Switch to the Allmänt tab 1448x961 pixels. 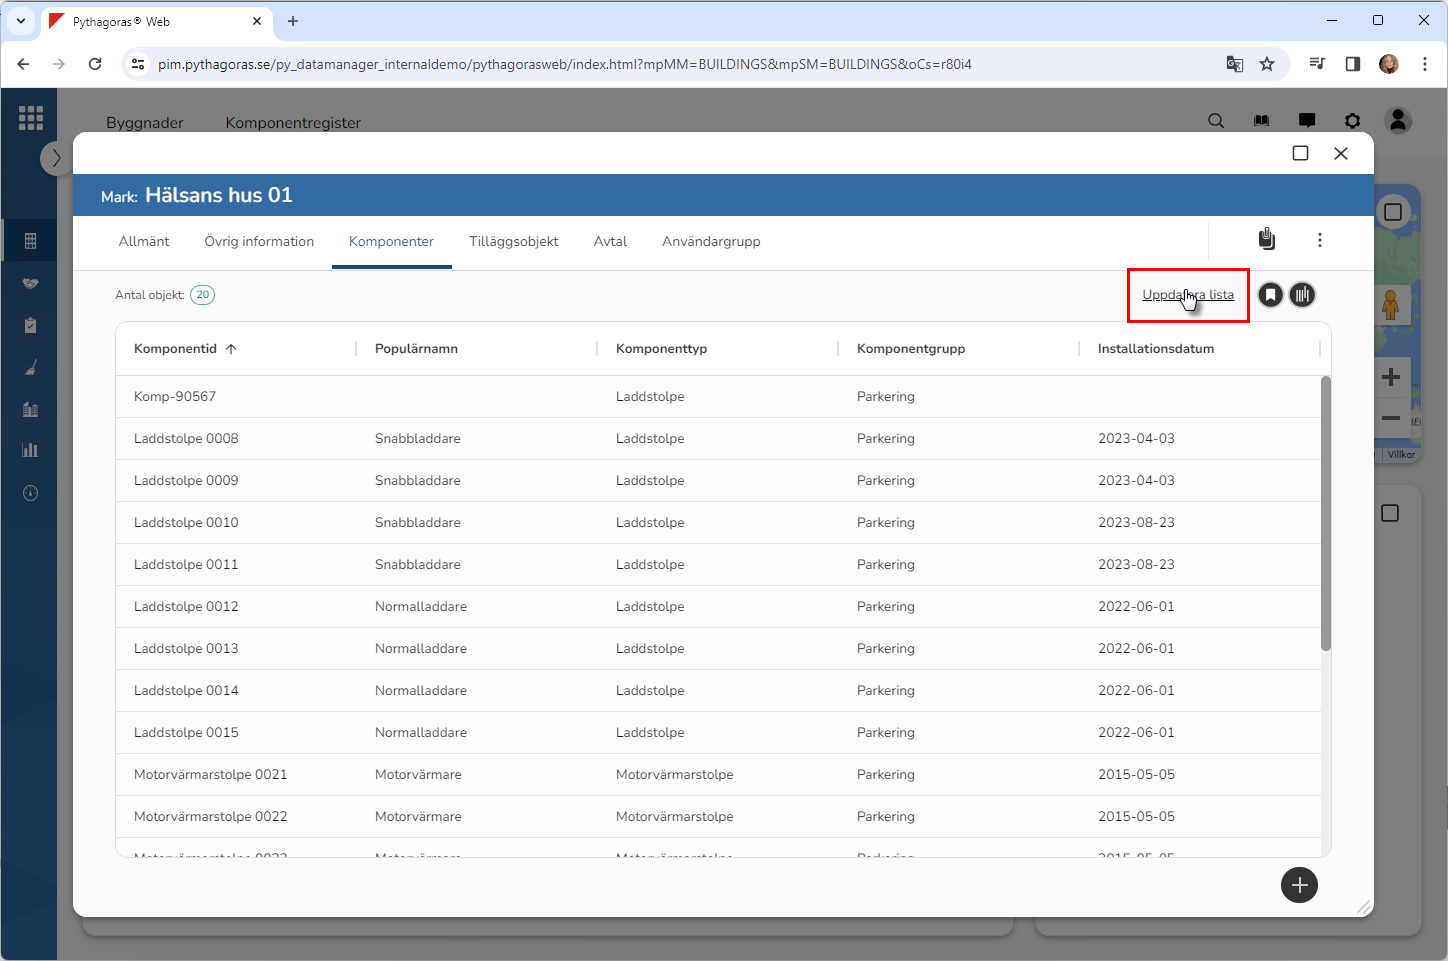coord(144,242)
